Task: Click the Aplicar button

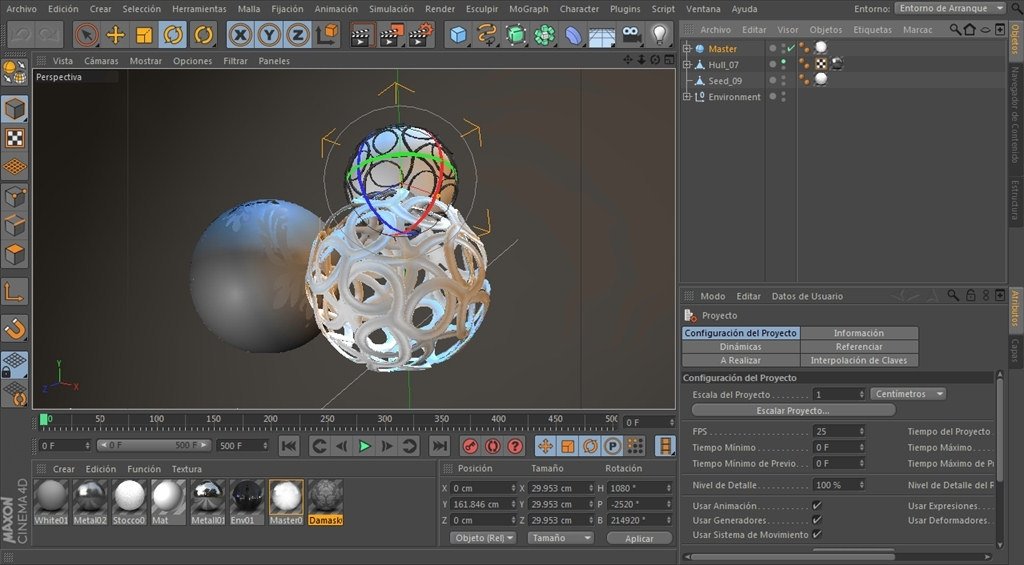Action: [x=639, y=538]
